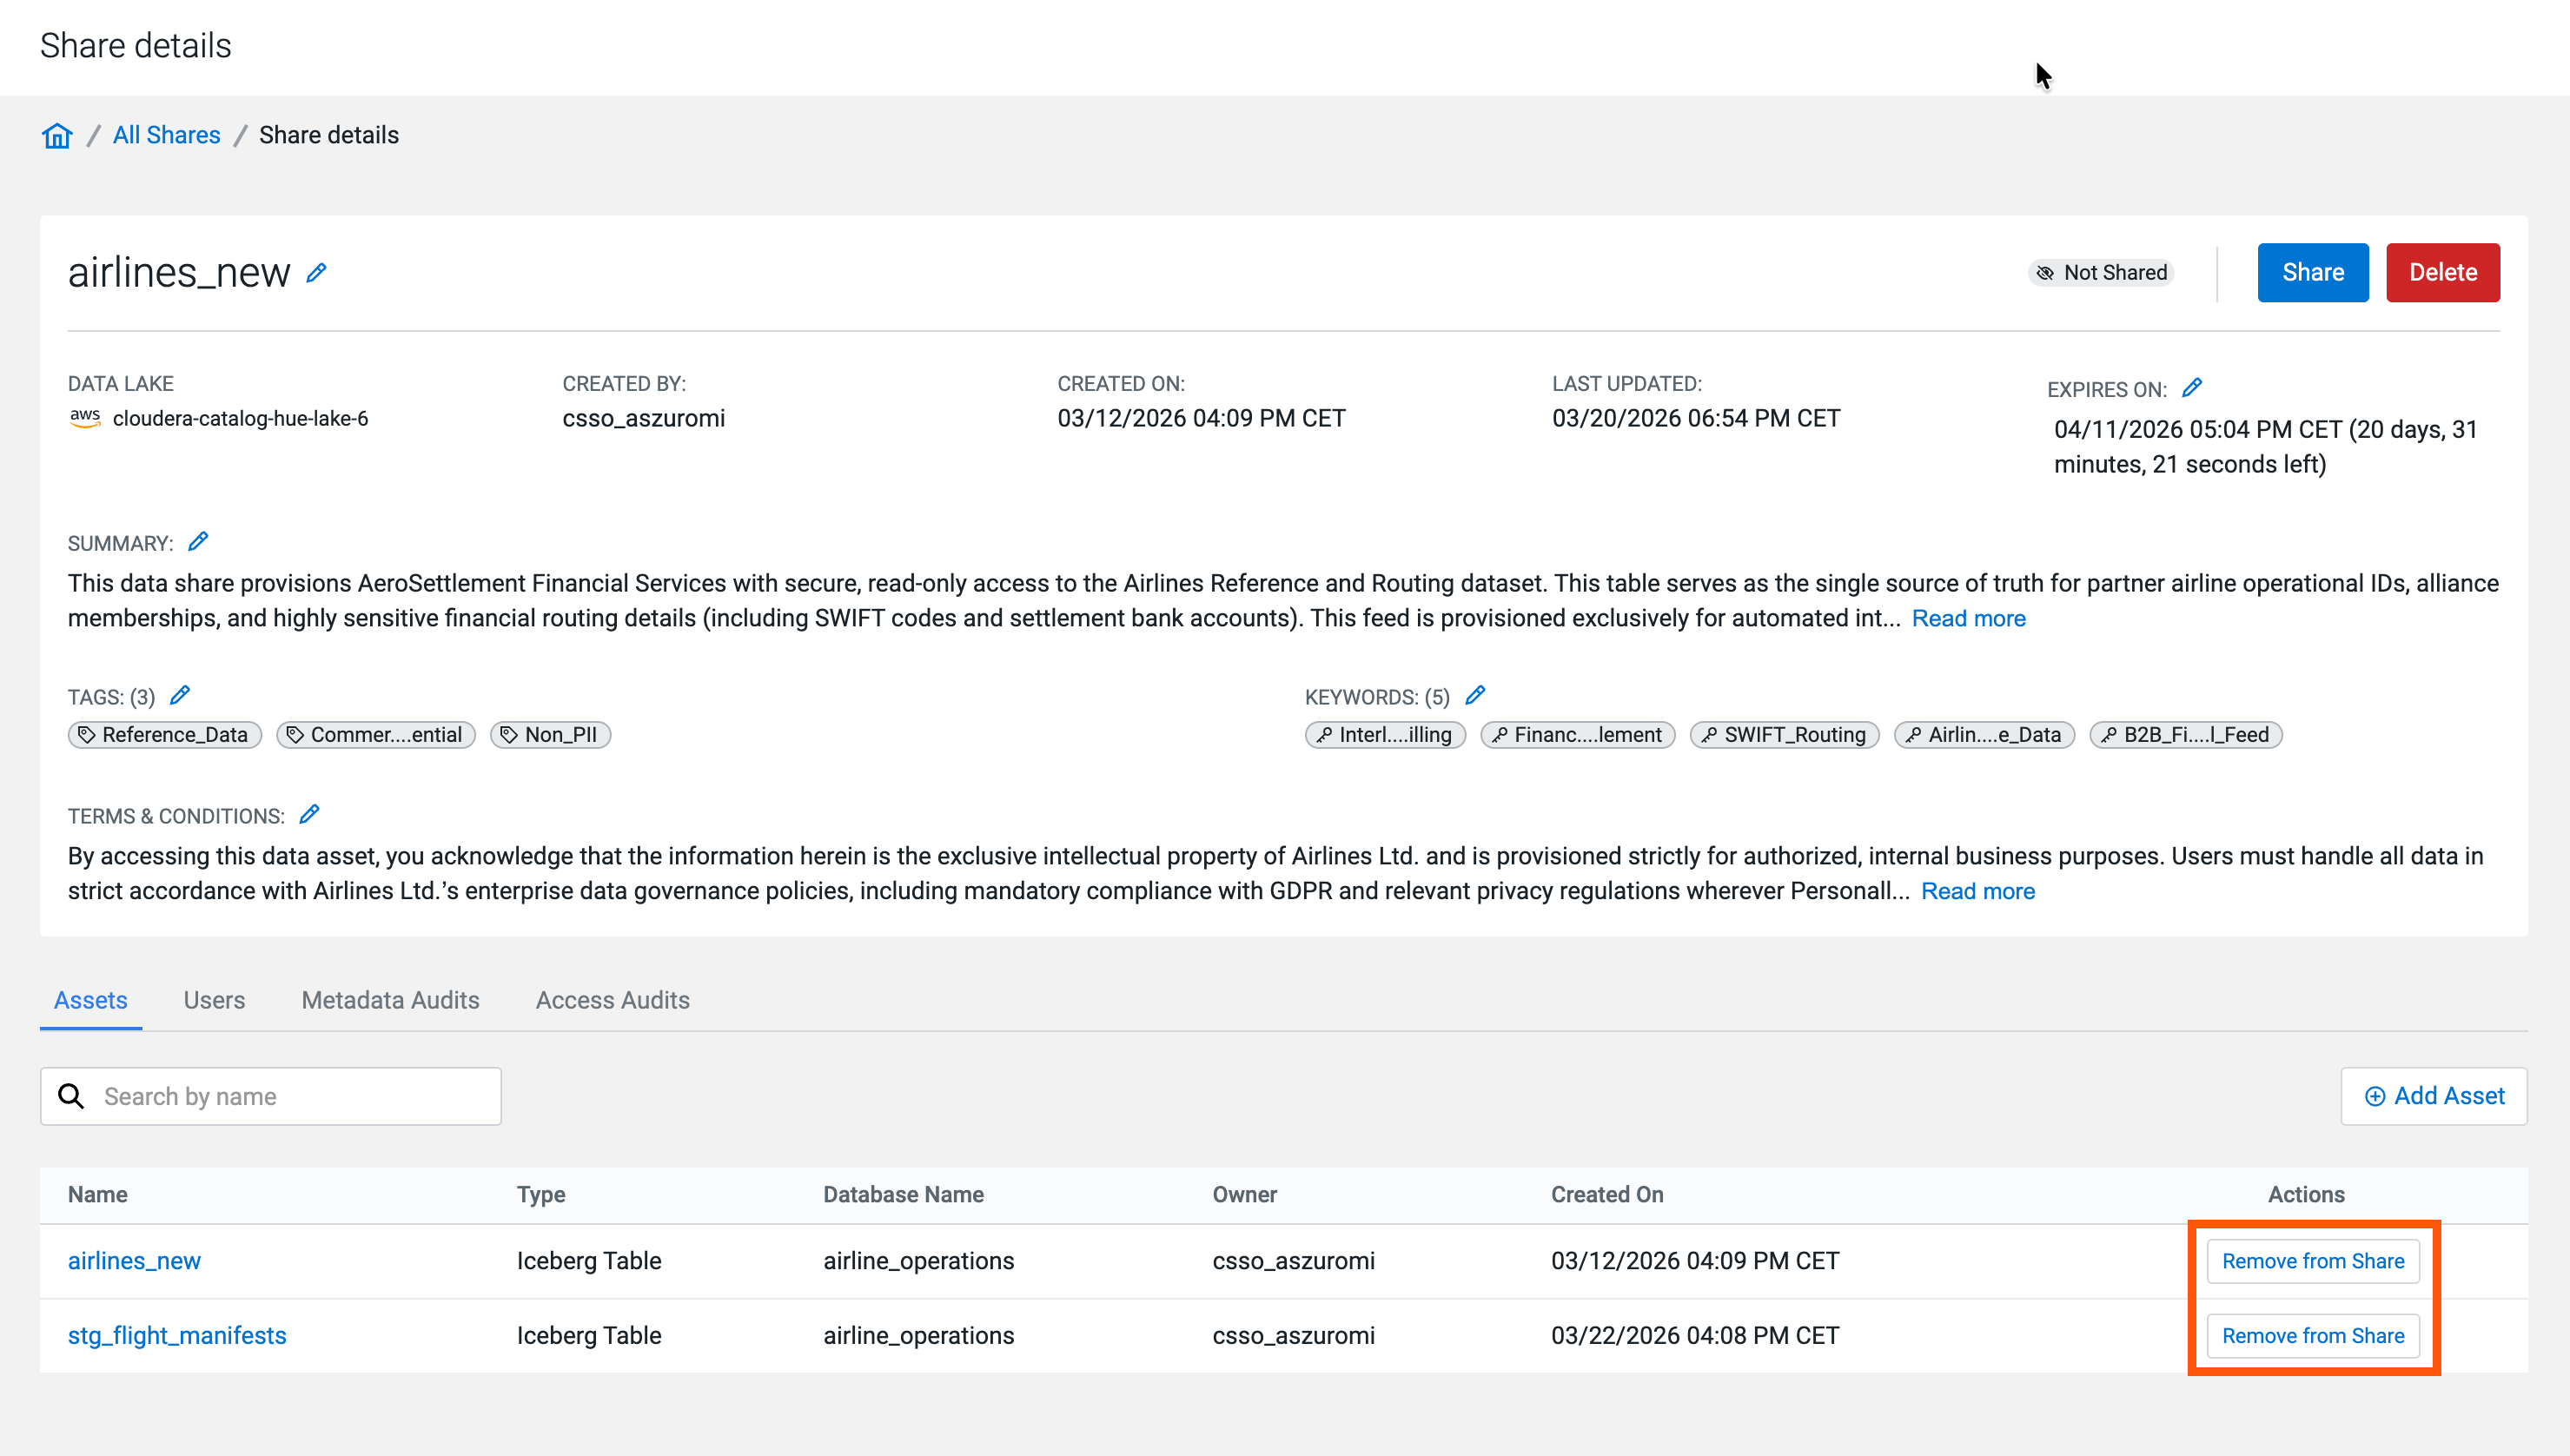Image resolution: width=2570 pixels, height=1456 pixels.
Task: Edit the Keywords list
Action: pos(1475,696)
